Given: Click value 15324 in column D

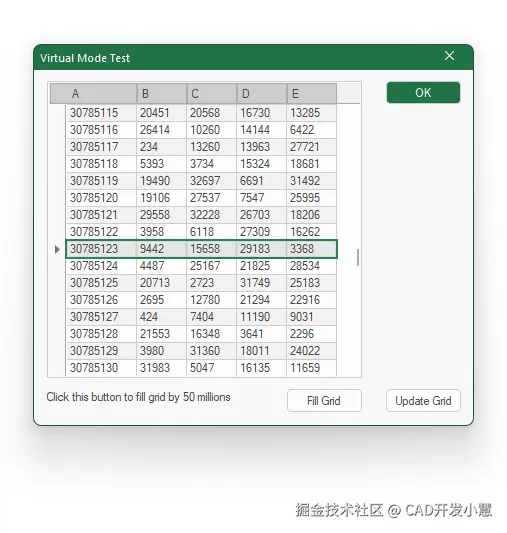Looking at the screenshot, I should pos(261,164).
